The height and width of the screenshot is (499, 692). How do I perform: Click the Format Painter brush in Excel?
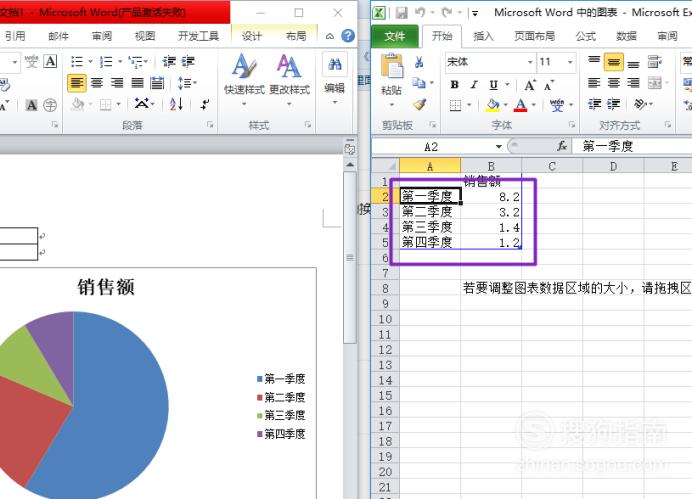(x=419, y=104)
